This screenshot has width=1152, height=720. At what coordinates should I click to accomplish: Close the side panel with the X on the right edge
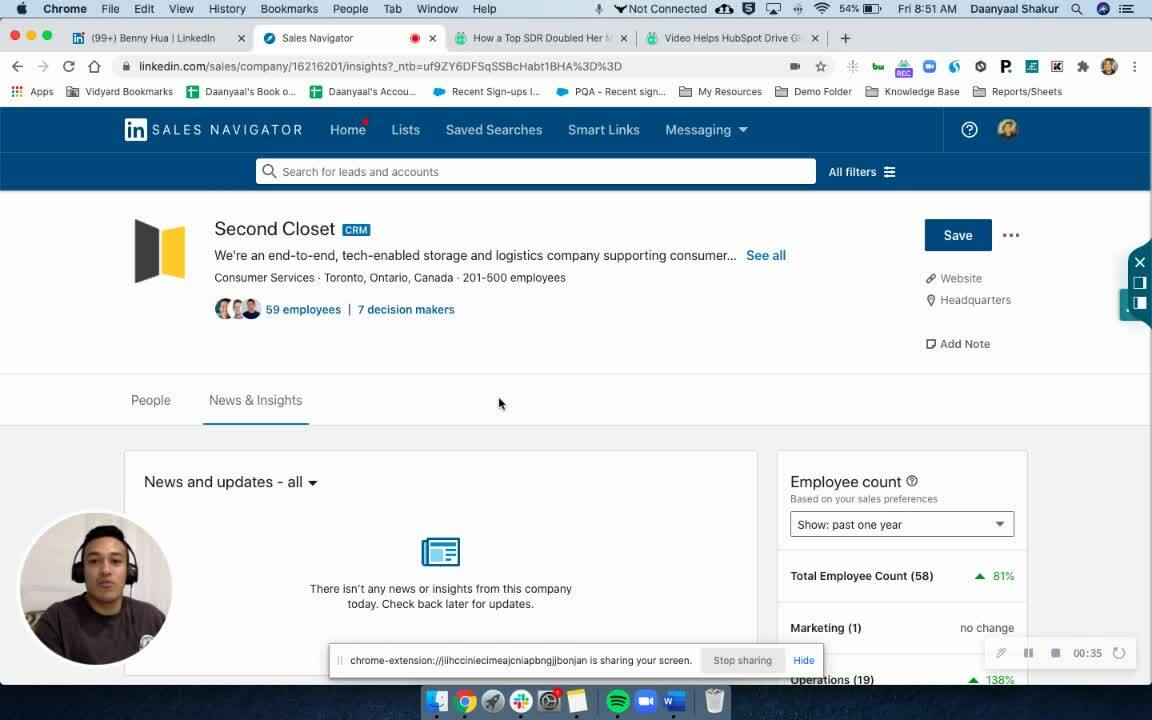pos(1140,262)
